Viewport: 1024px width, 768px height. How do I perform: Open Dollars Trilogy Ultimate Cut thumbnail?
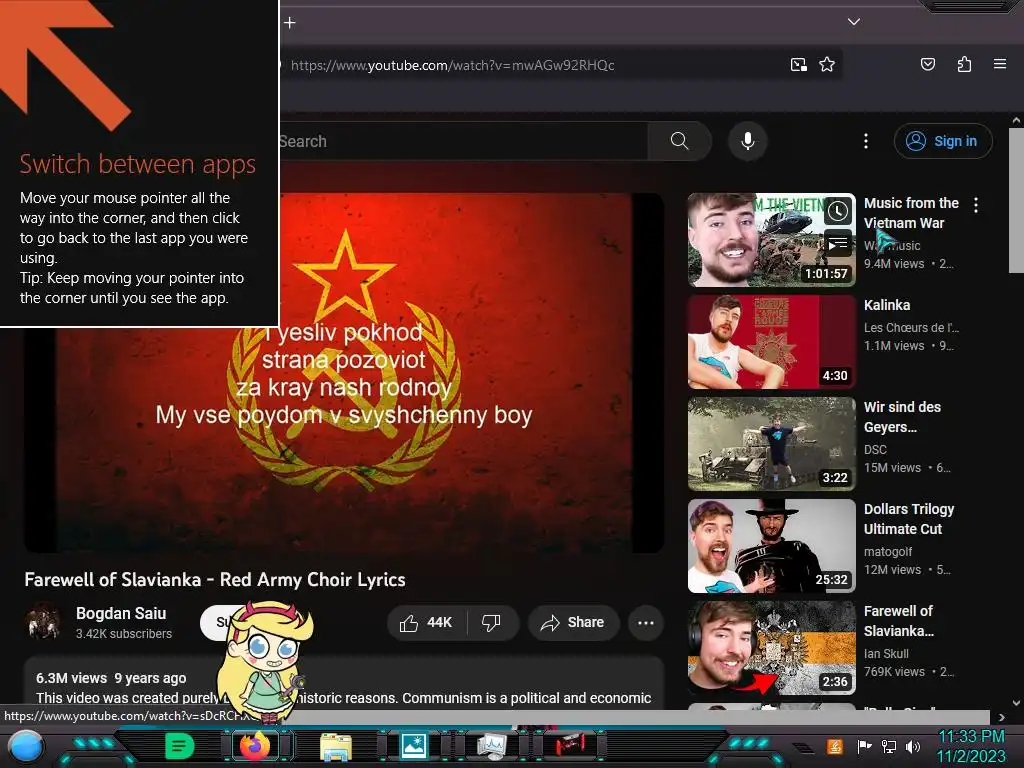point(771,545)
